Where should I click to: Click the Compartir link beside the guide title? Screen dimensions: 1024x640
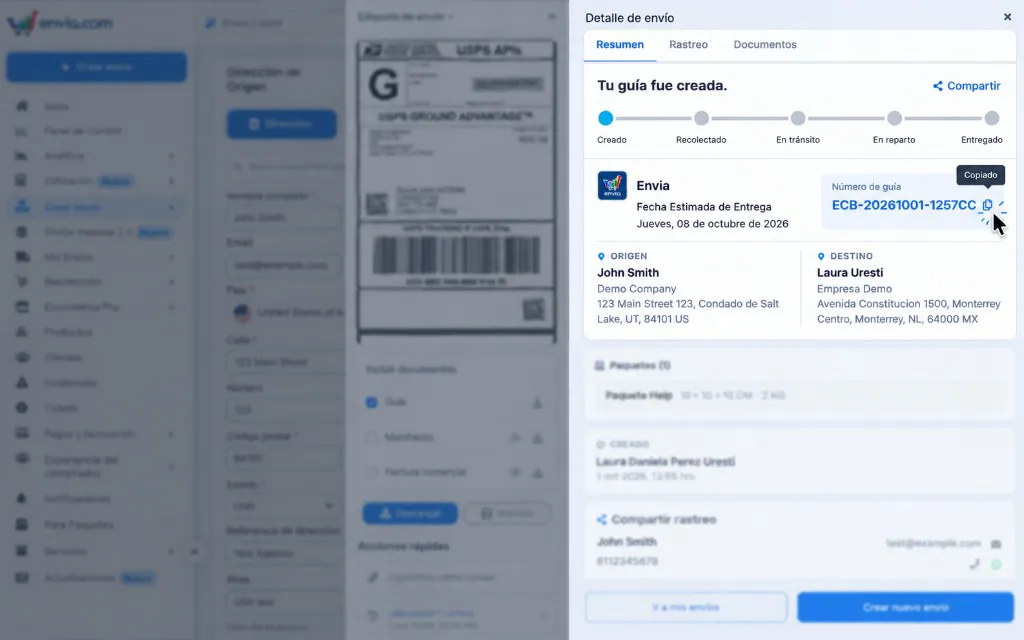967,86
